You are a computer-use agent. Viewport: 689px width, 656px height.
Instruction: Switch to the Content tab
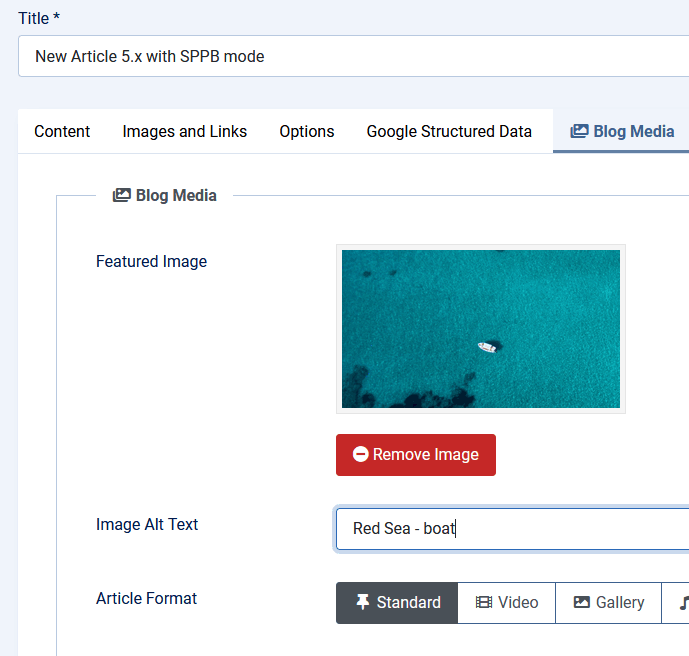coord(62,132)
